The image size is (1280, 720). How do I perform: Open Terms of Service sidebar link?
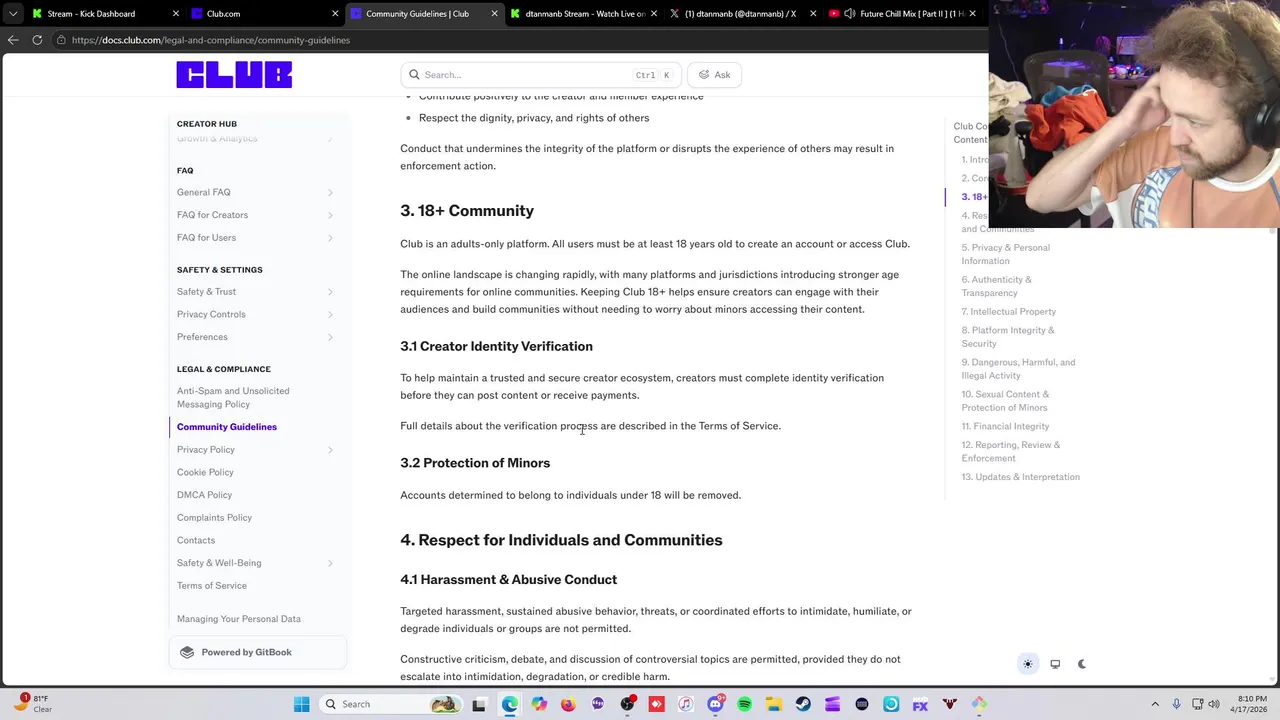coord(212,586)
